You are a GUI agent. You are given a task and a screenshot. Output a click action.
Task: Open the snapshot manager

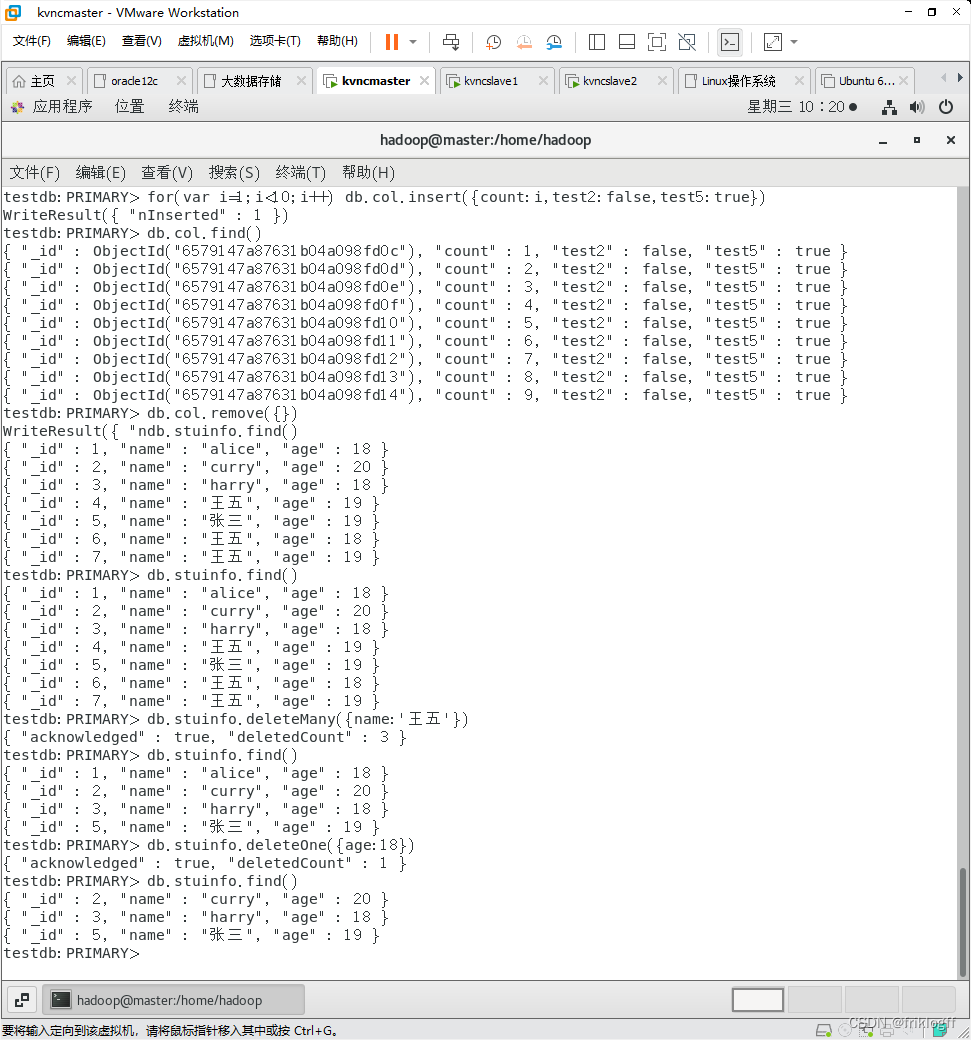coord(555,42)
